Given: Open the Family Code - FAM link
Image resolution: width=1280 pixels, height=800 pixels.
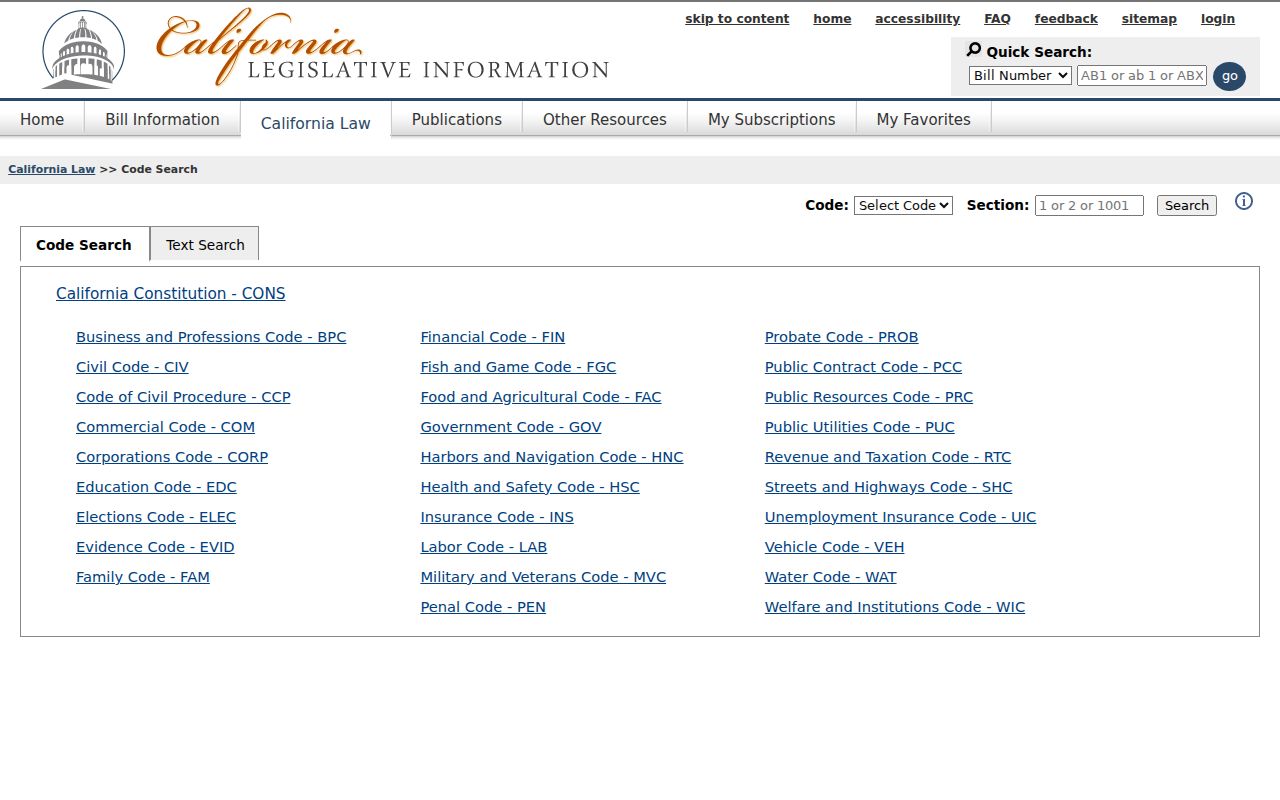Looking at the screenshot, I should pos(143,577).
